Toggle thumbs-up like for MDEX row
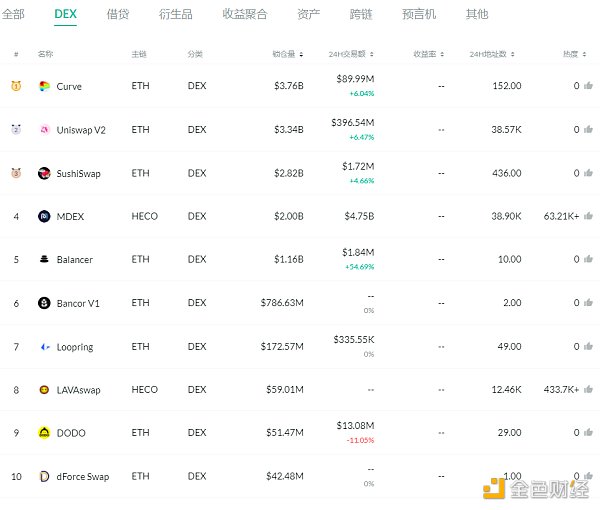This screenshot has height=510, width=600. [x=589, y=216]
